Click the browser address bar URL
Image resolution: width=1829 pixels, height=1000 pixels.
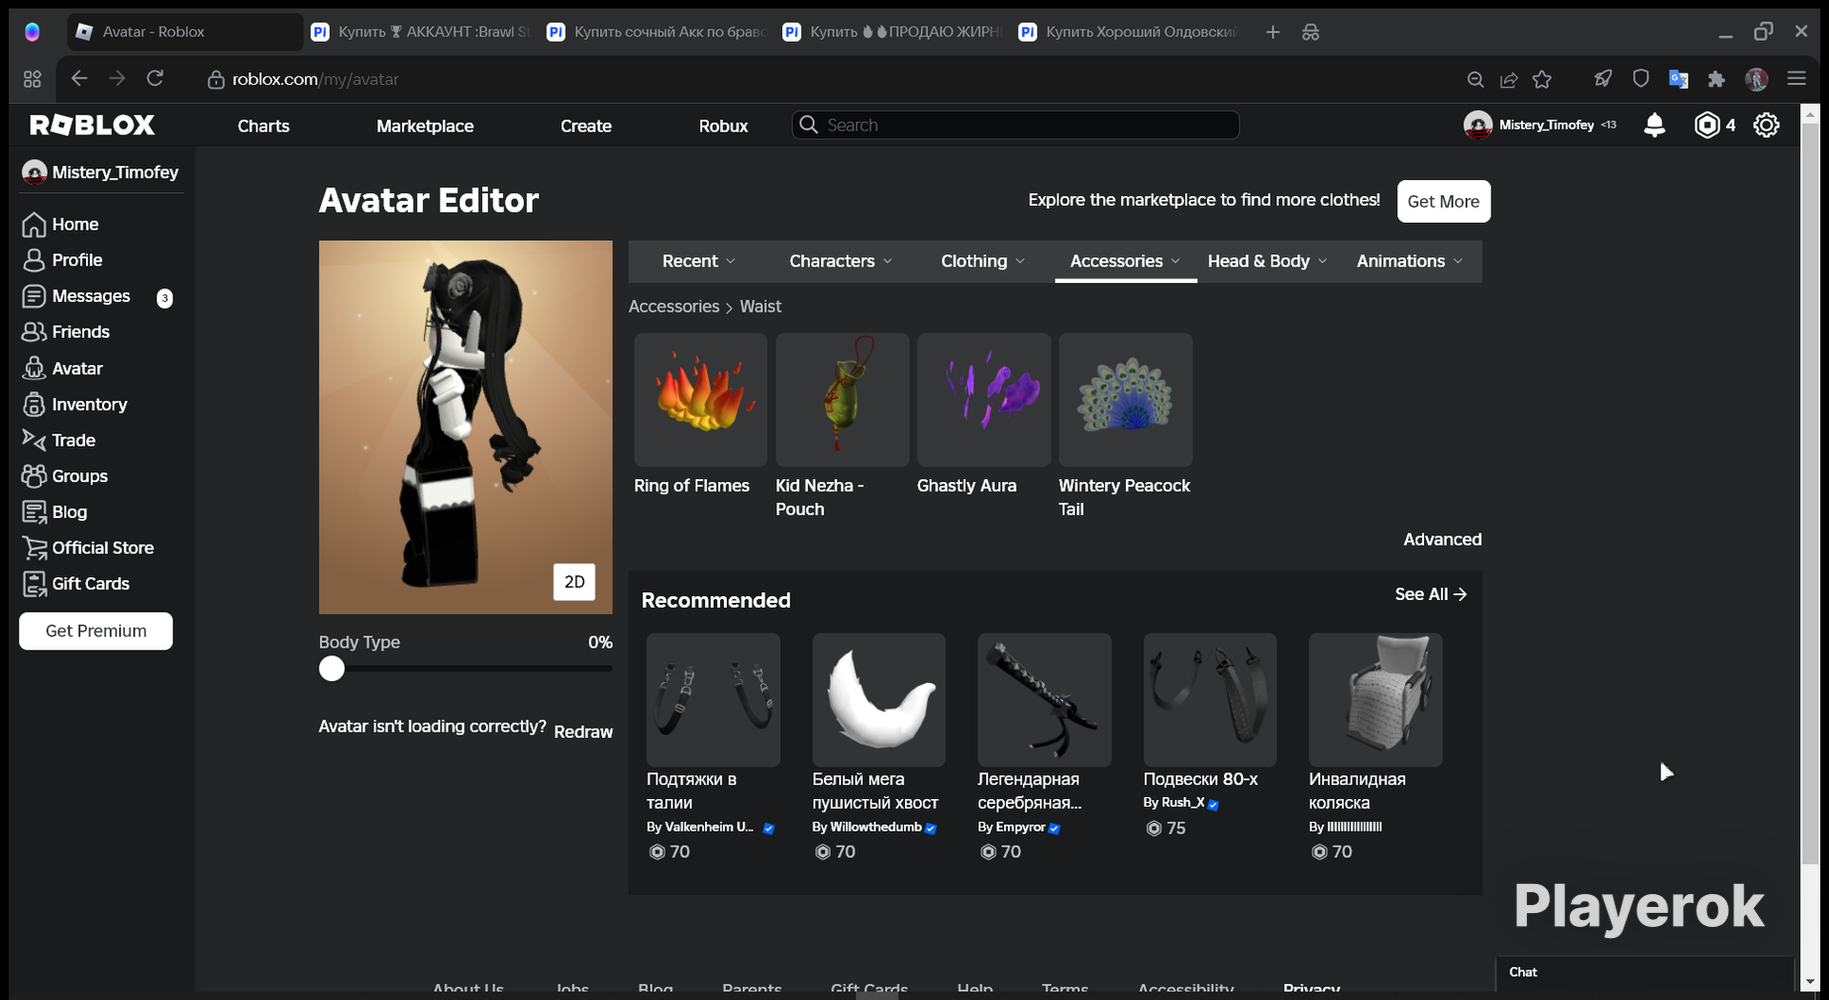tap(315, 79)
